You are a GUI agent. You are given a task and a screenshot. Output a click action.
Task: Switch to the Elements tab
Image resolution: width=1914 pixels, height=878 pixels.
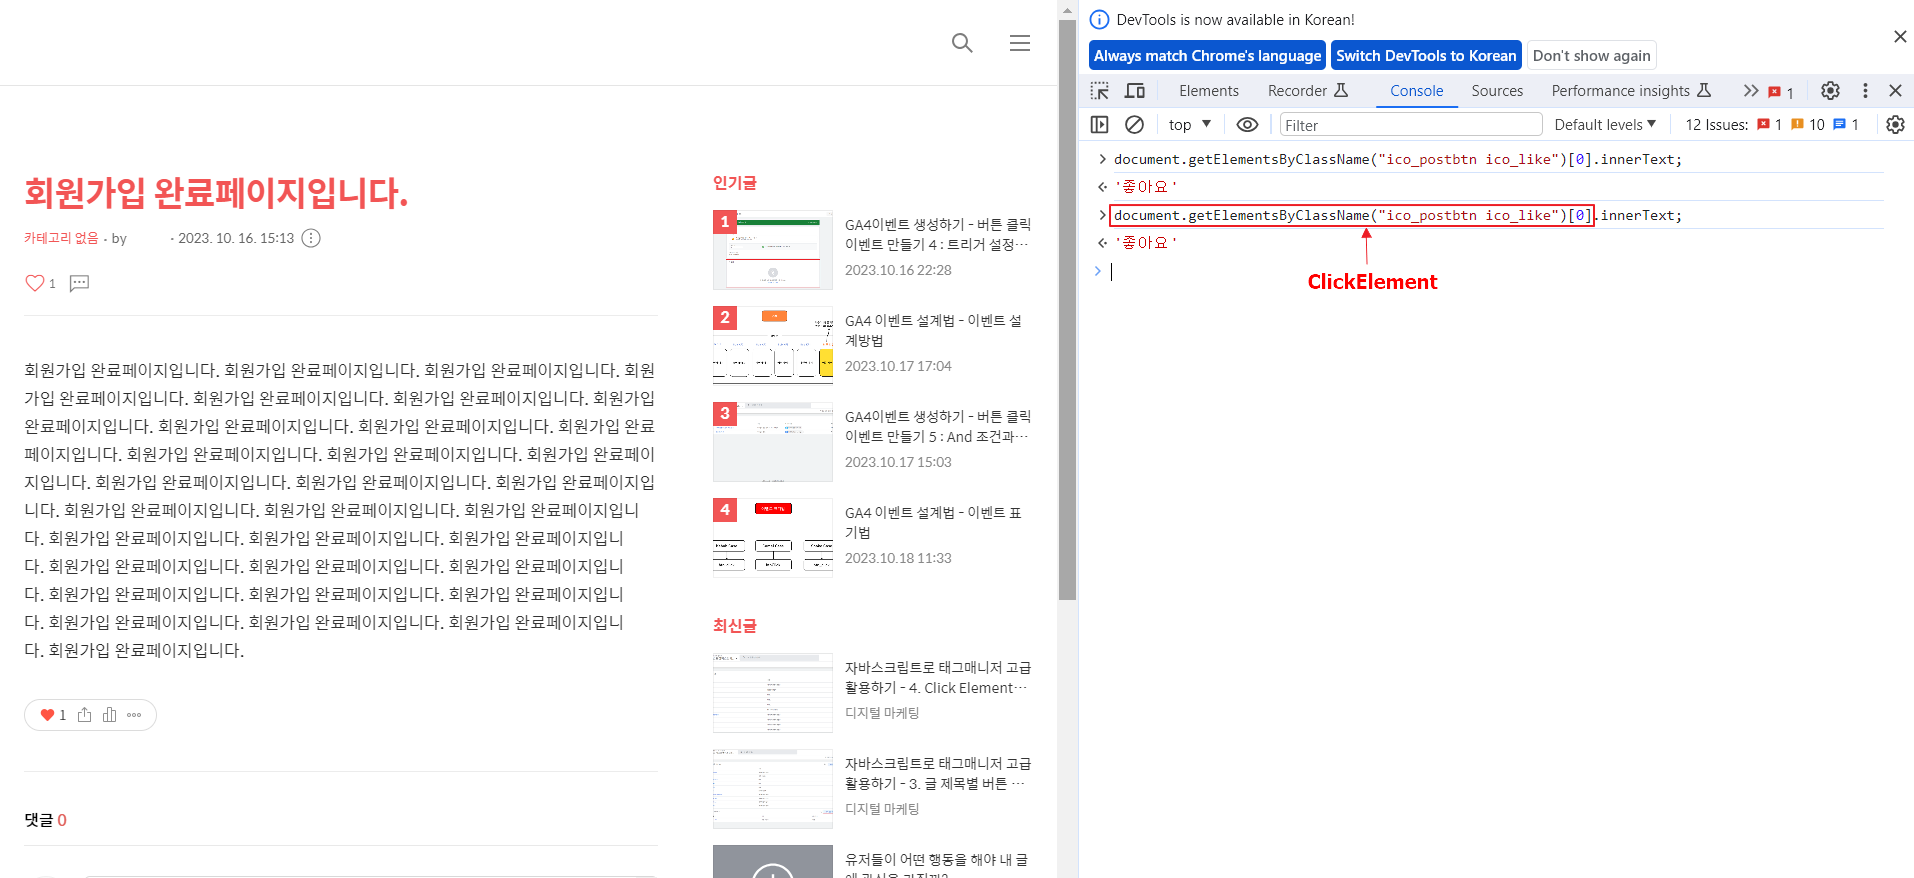coord(1208,91)
